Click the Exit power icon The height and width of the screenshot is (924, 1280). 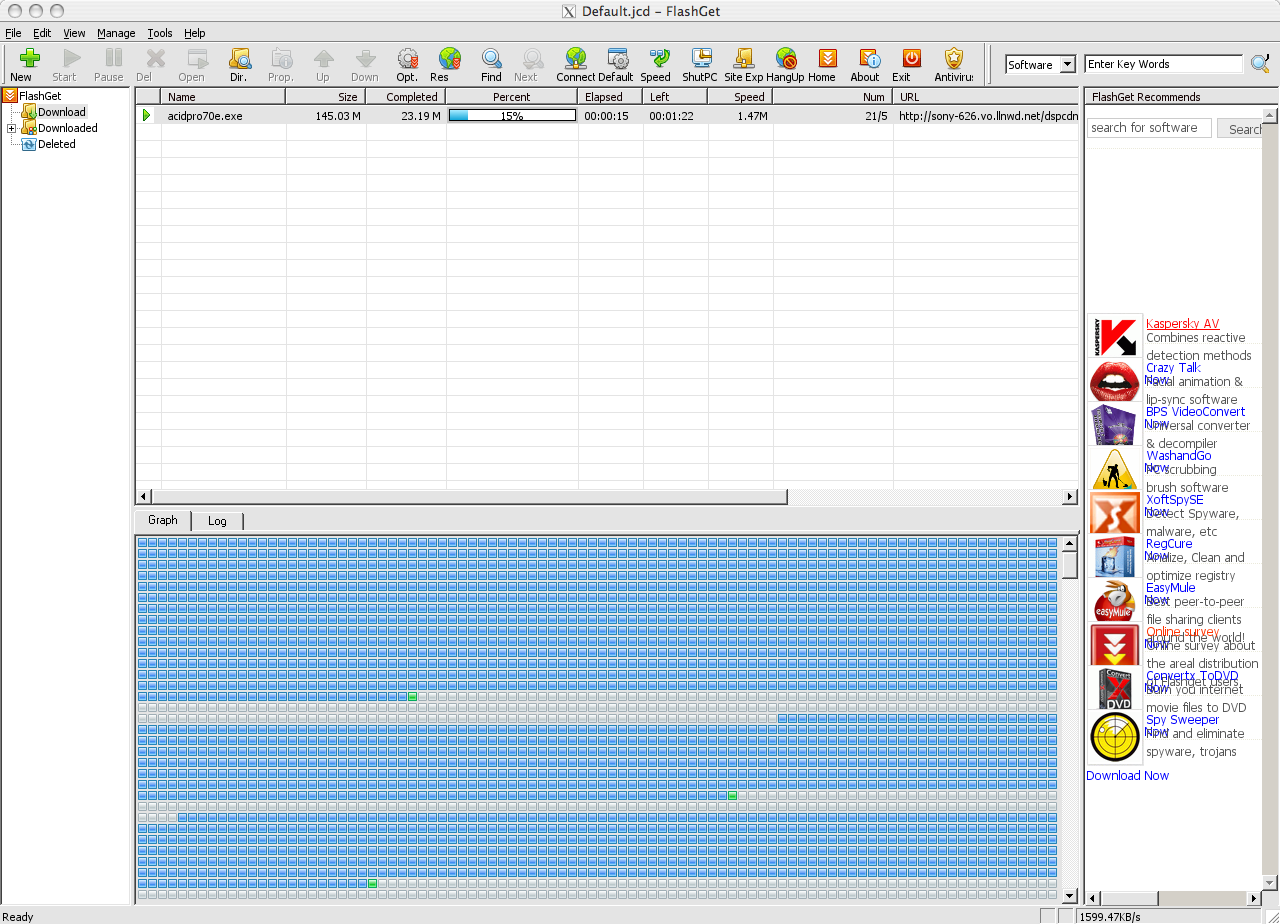[910, 60]
